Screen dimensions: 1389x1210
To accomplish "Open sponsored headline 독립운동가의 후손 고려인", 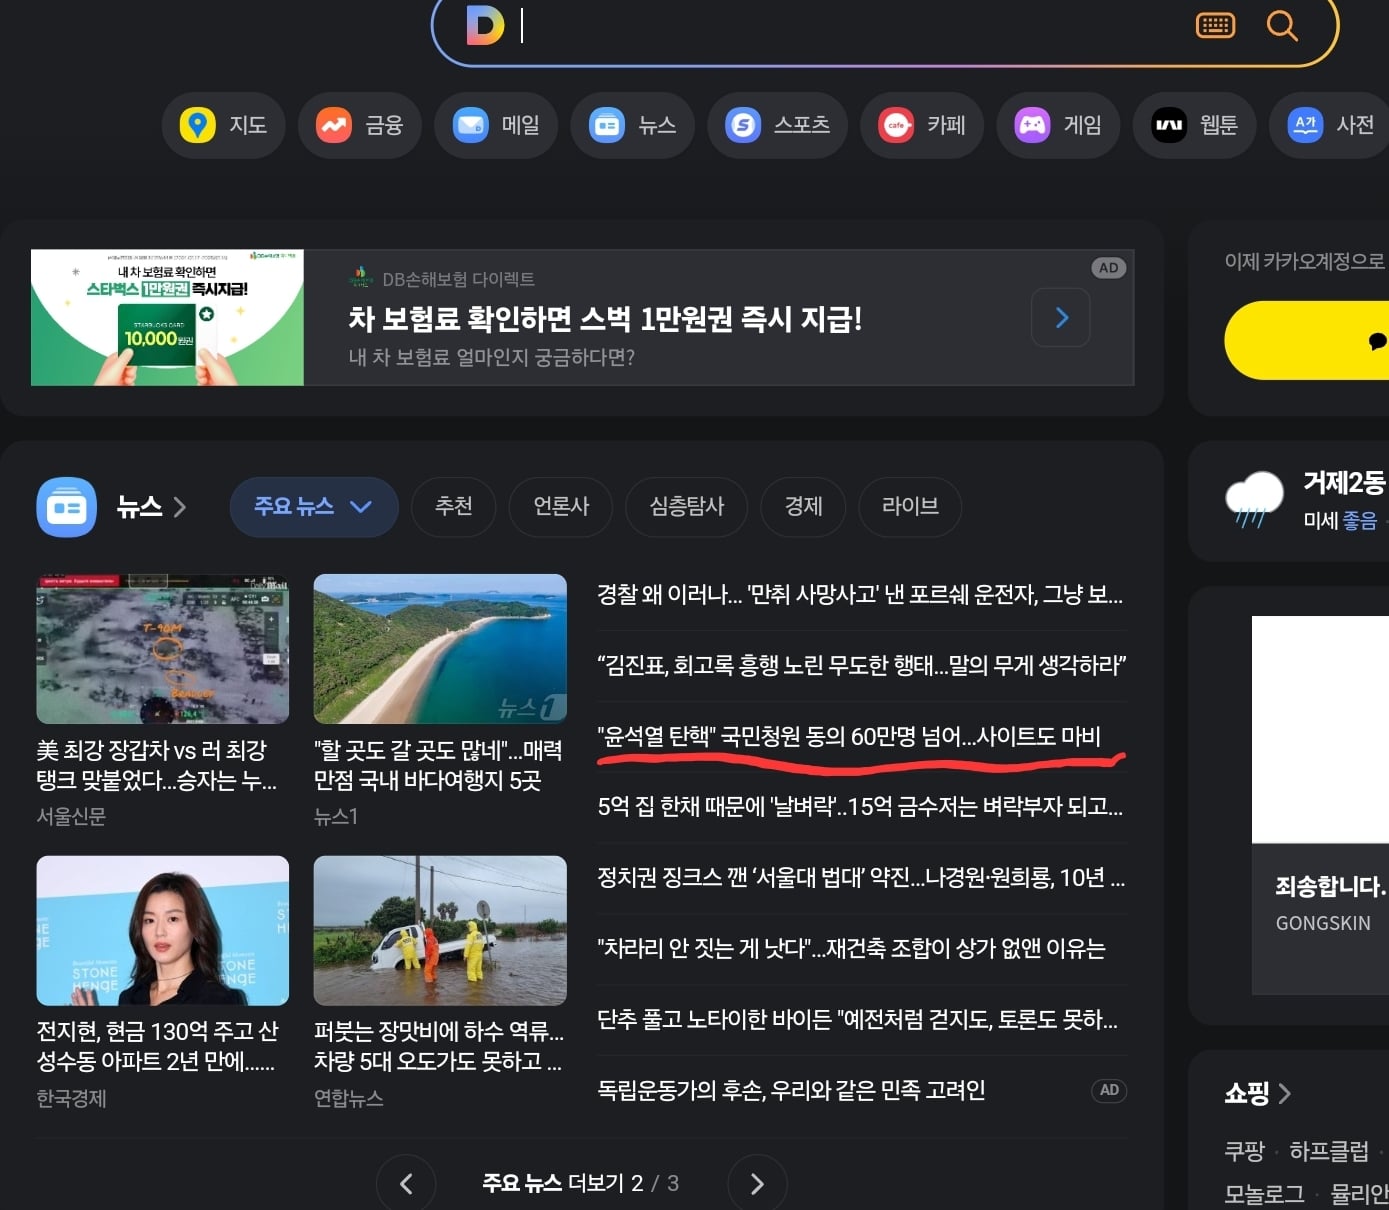I will click(x=791, y=1090).
